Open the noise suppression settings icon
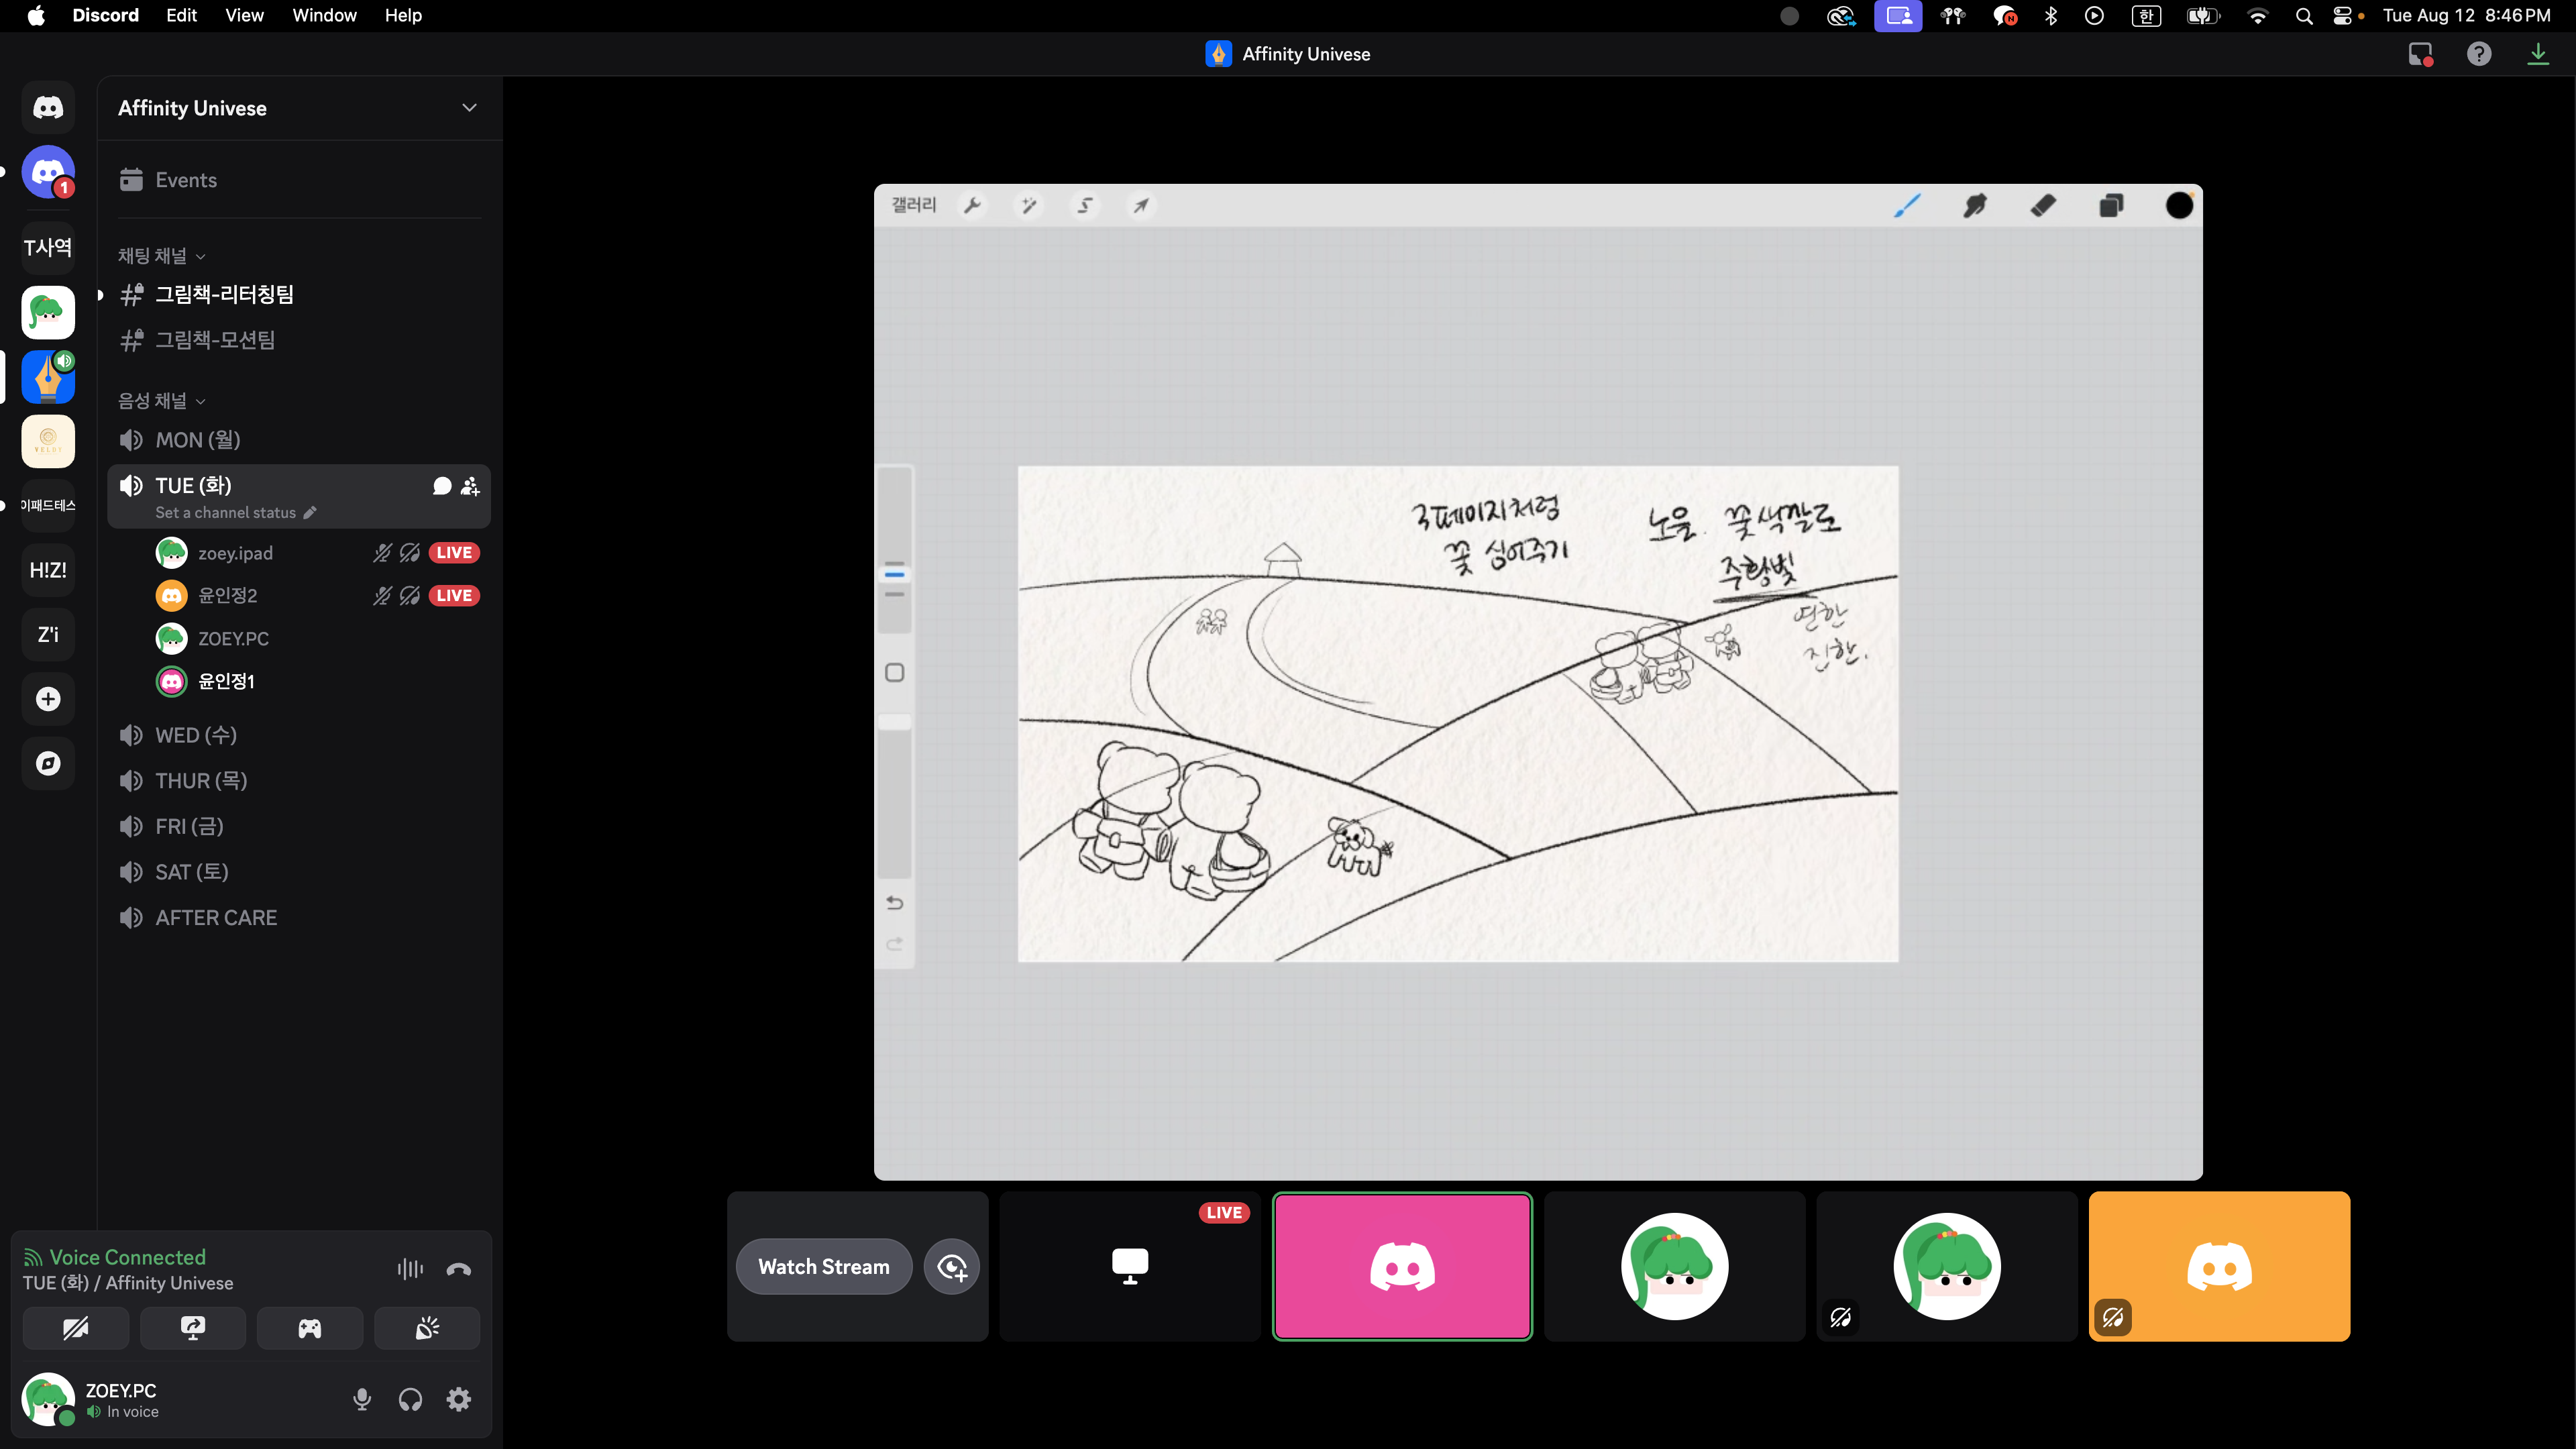The image size is (2576, 1449). [410, 1269]
